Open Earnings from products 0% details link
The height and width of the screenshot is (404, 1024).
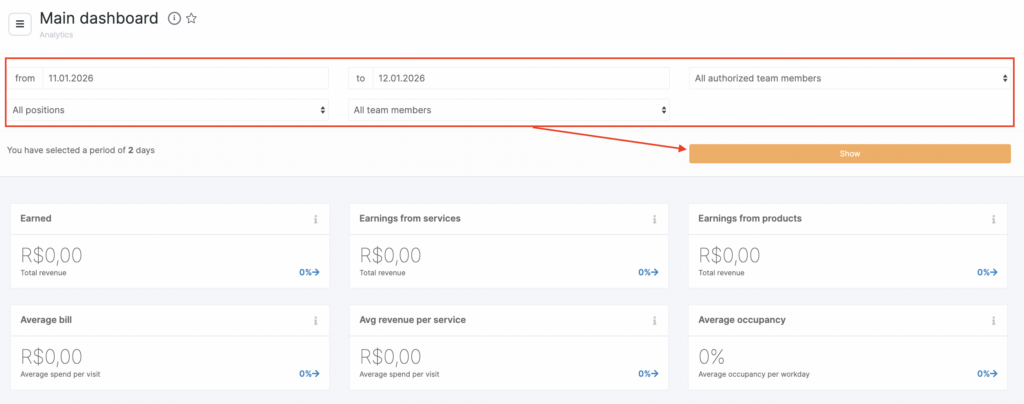click(987, 272)
